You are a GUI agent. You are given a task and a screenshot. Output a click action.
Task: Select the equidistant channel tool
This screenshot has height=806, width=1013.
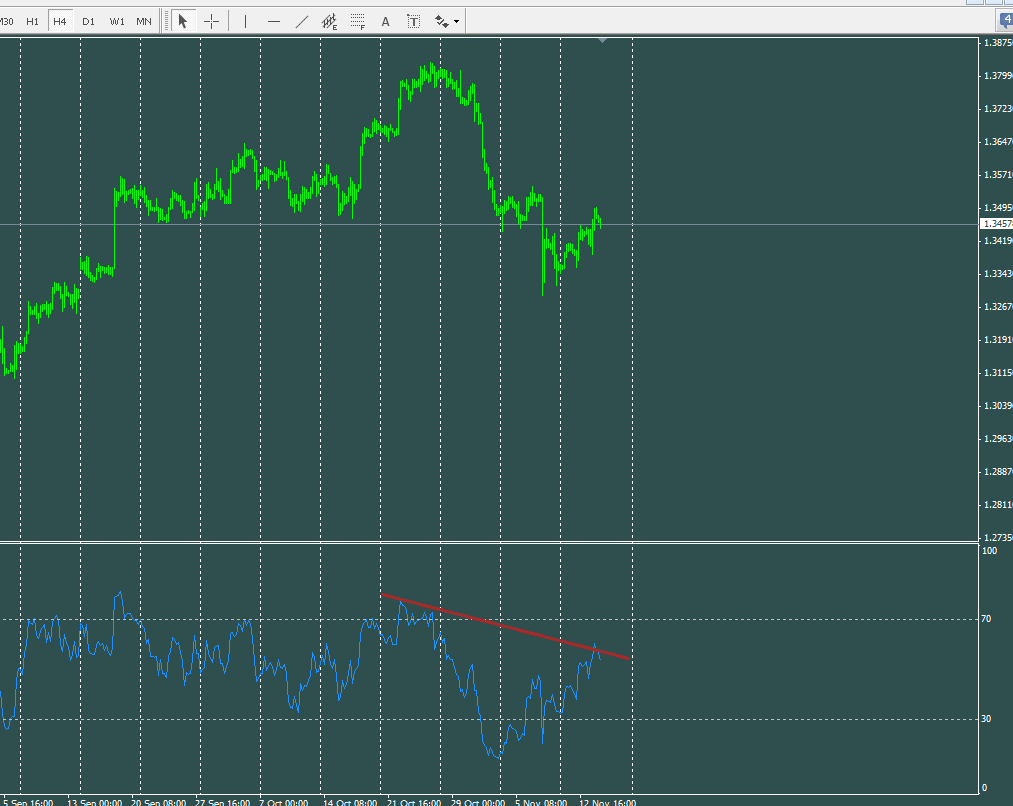pyautogui.click(x=329, y=21)
